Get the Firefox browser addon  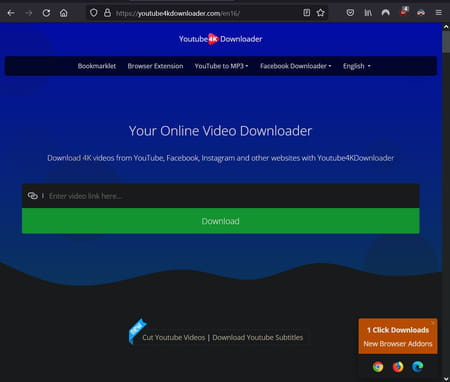click(x=398, y=367)
